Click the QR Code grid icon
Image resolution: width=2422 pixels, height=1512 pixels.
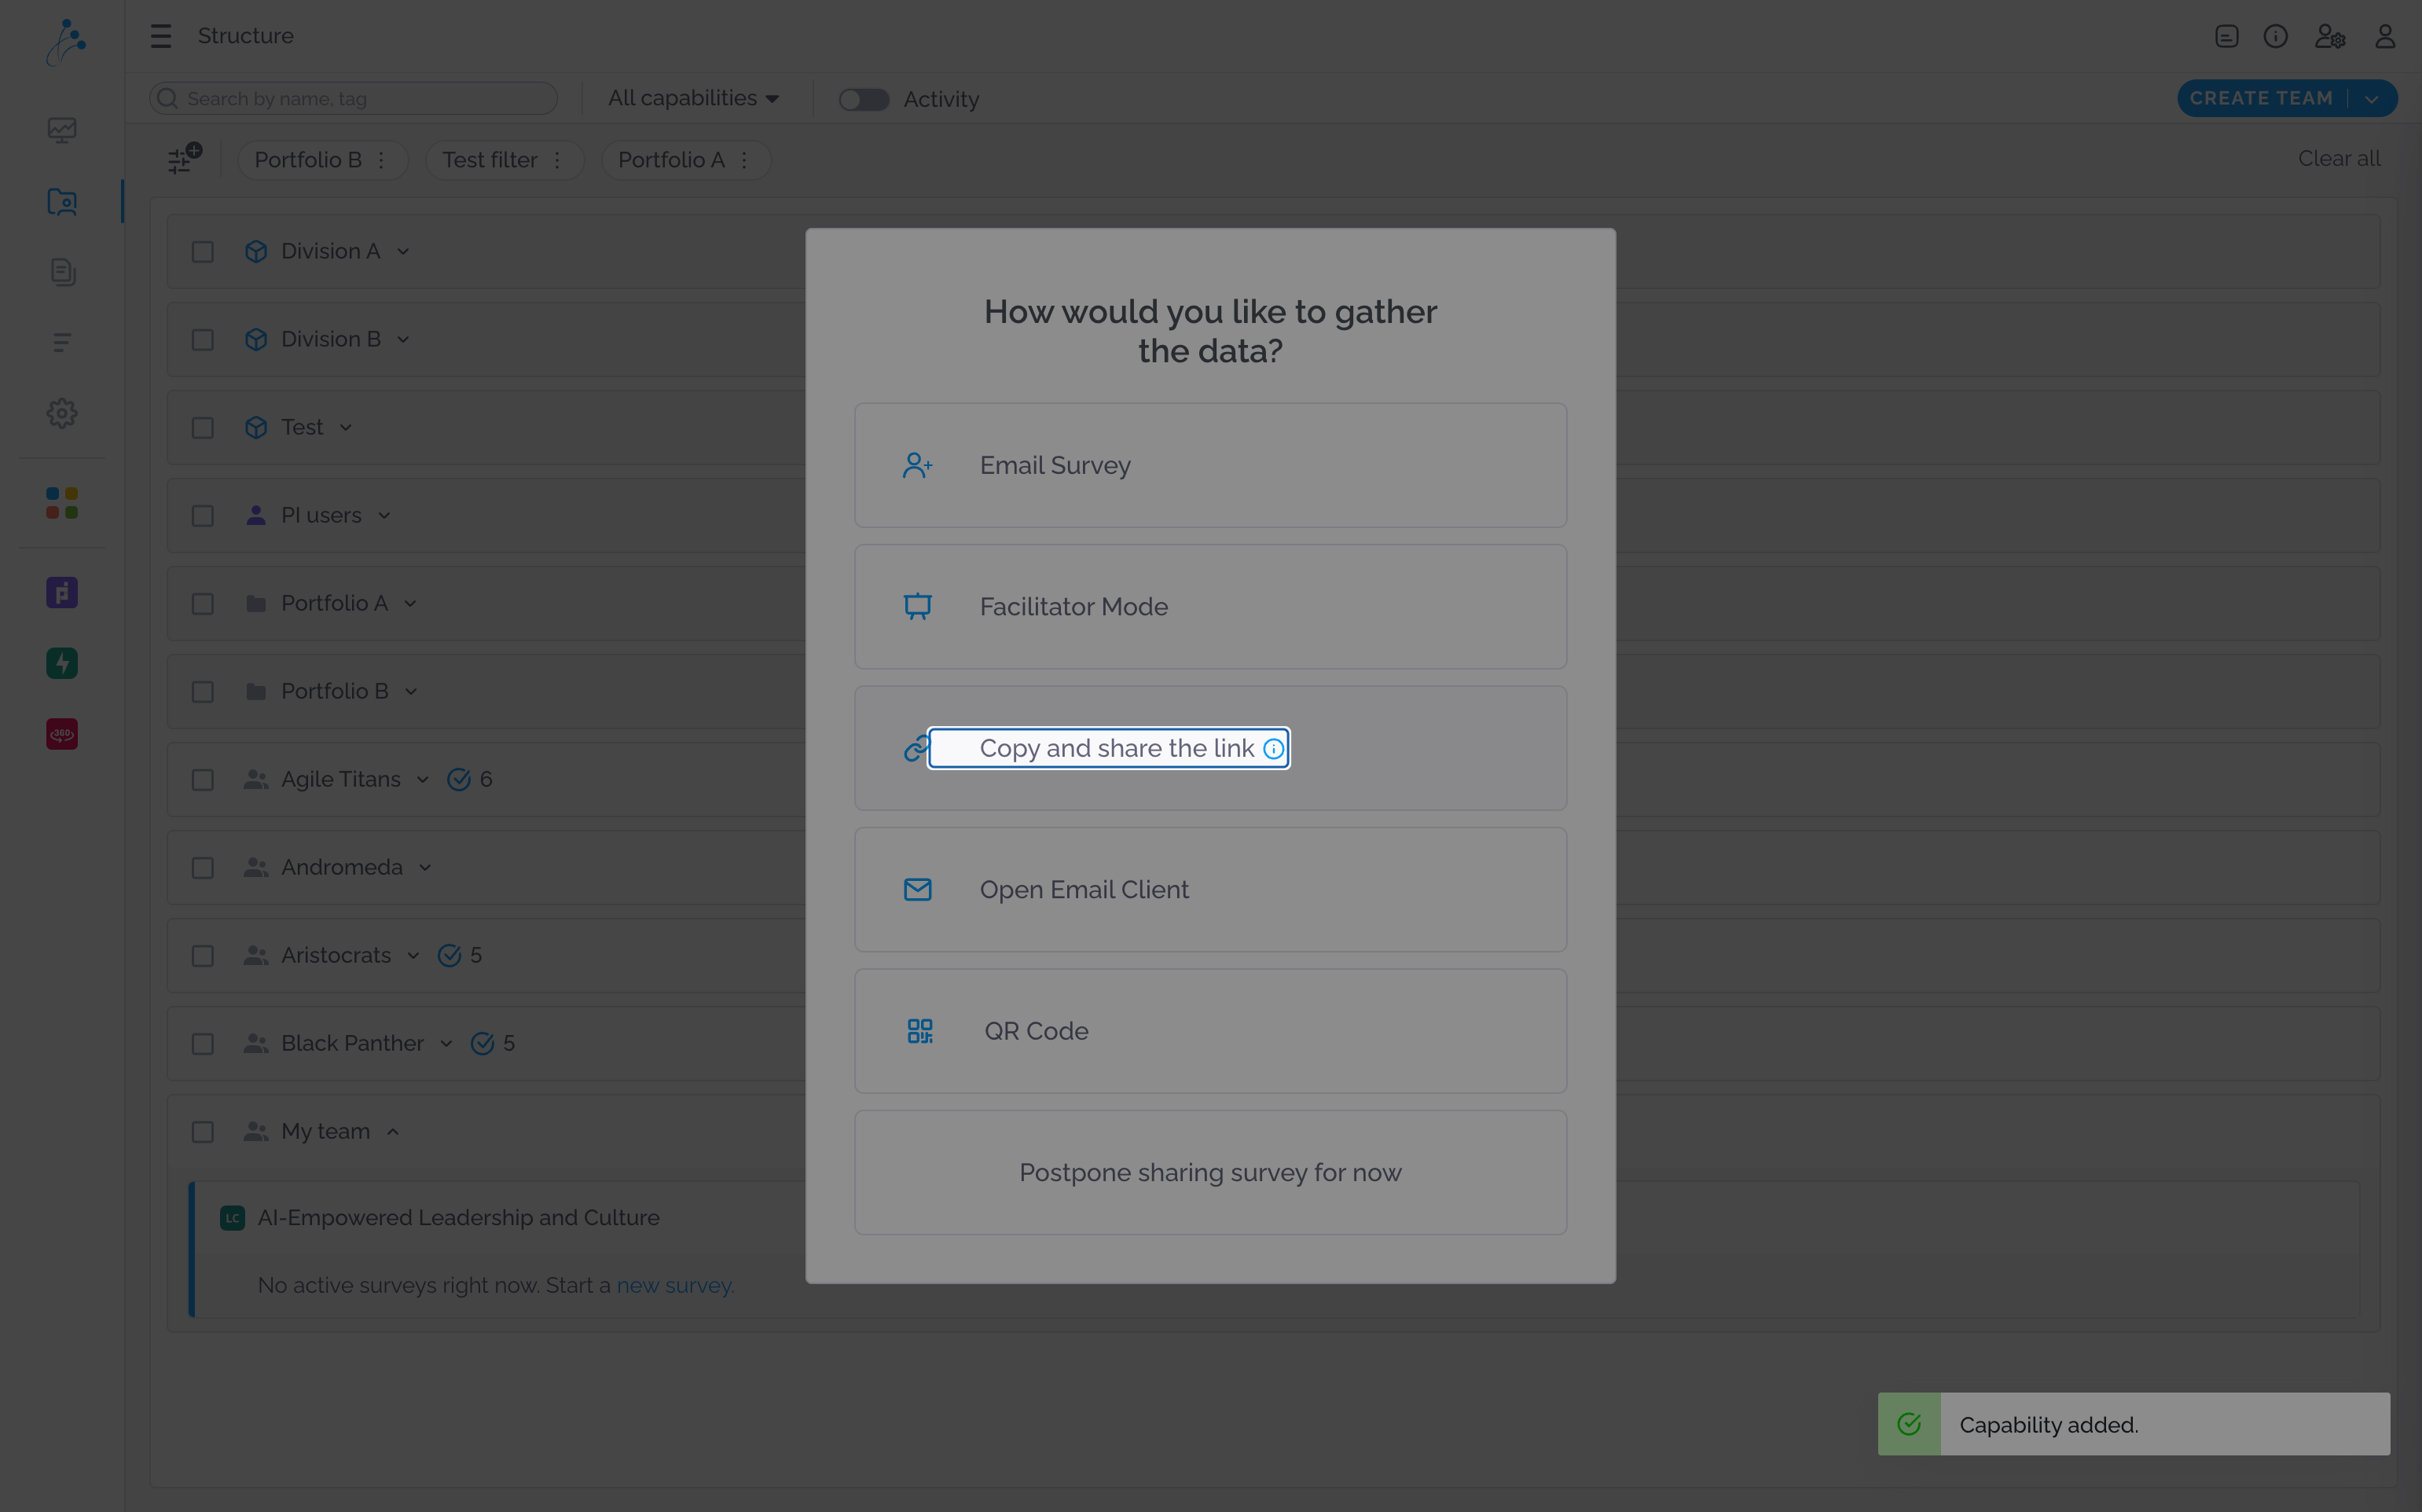click(919, 1031)
